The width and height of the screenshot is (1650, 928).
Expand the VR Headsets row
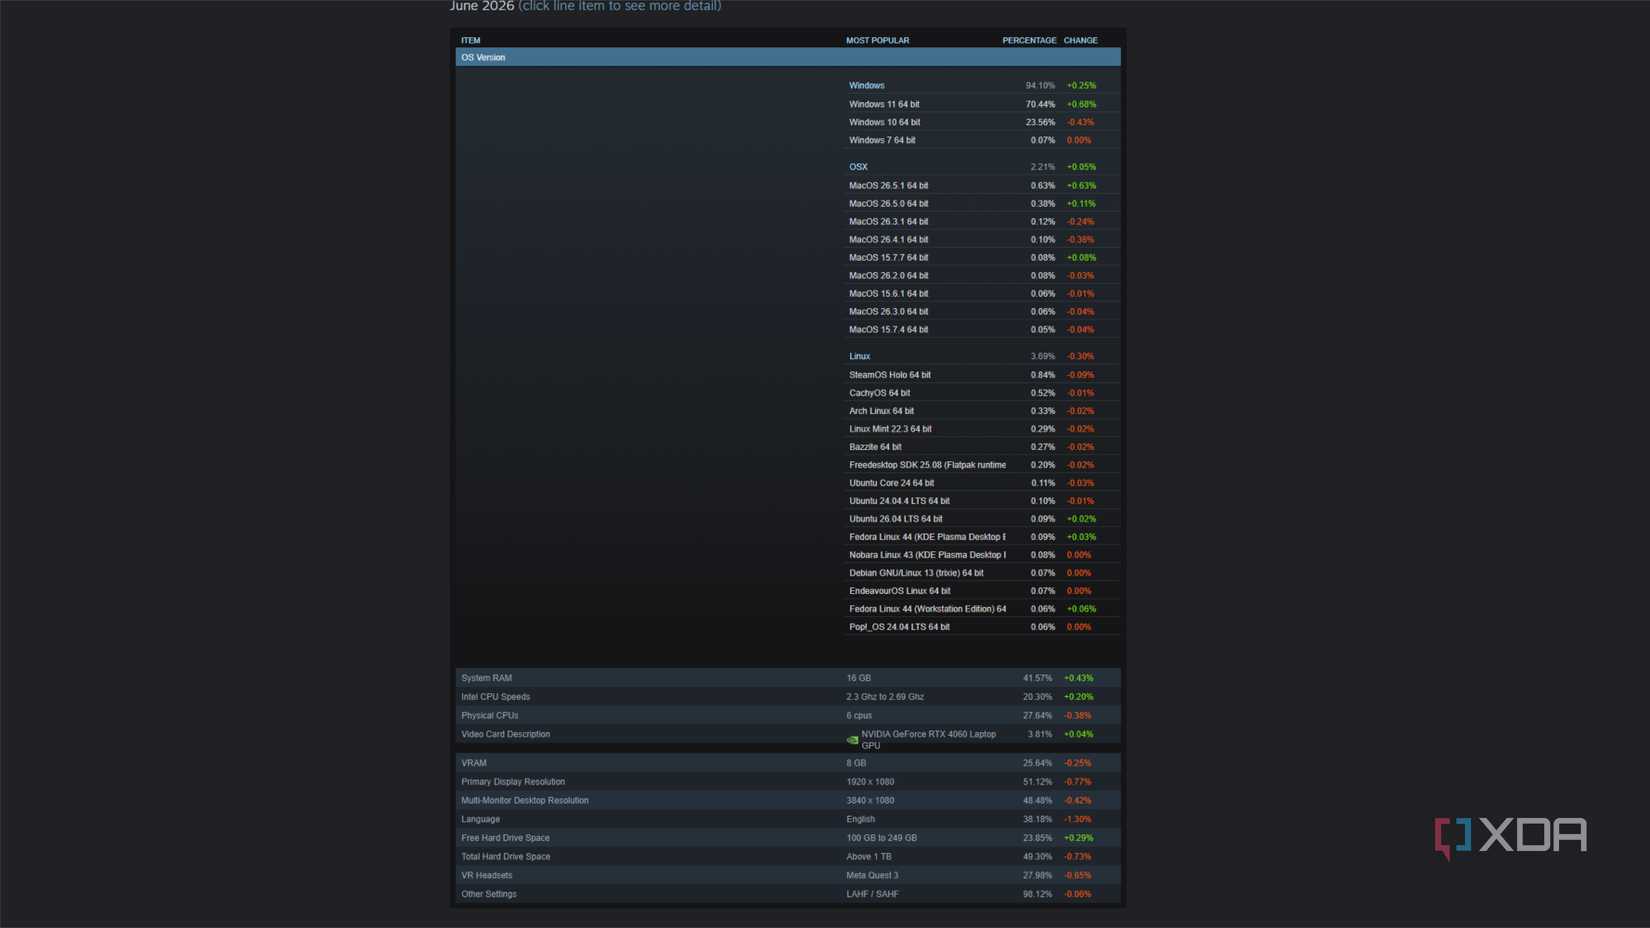788,876
